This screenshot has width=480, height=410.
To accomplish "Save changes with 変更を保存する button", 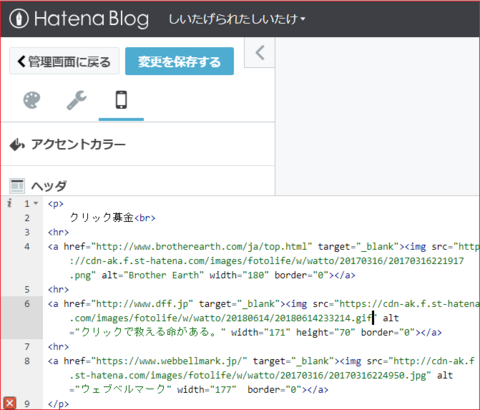I will pos(179,61).
